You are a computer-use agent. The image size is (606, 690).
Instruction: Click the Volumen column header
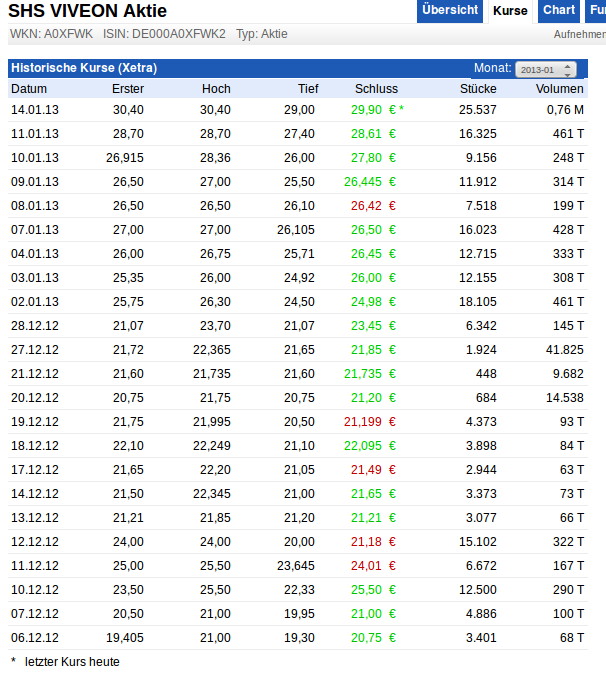pos(559,89)
